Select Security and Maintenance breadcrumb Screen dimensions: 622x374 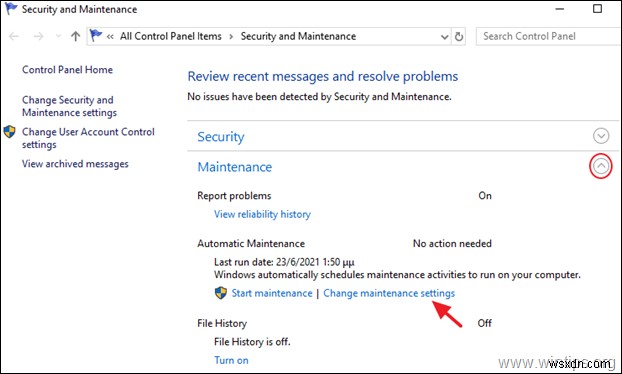[298, 36]
